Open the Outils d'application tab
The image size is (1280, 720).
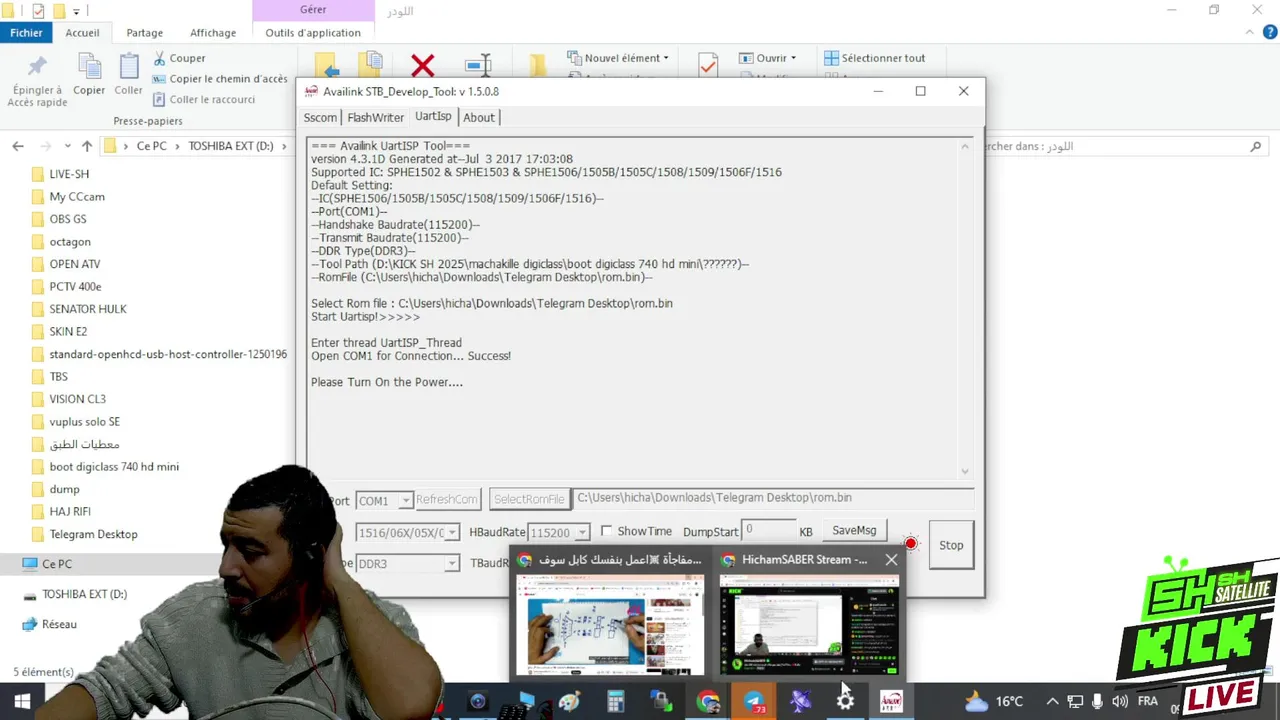[313, 32]
